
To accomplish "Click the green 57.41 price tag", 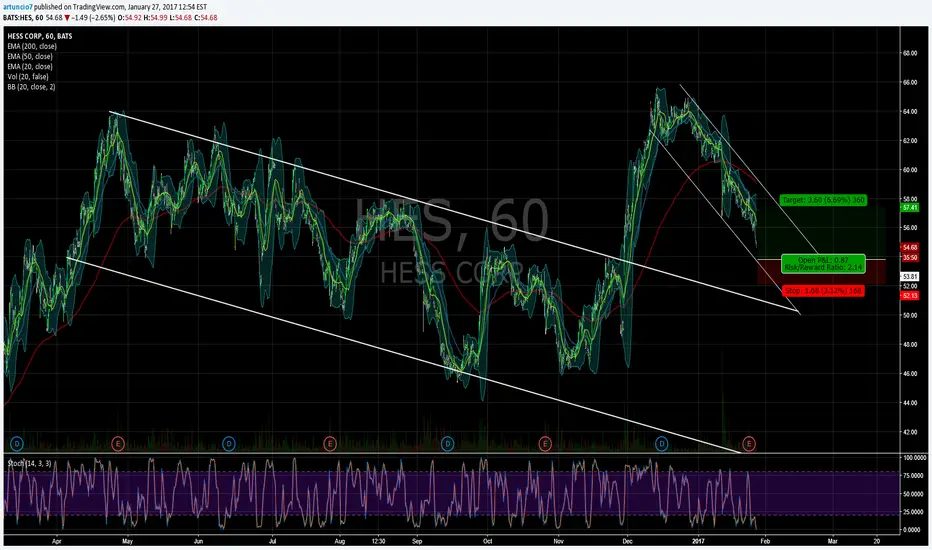I will click(910, 208).
